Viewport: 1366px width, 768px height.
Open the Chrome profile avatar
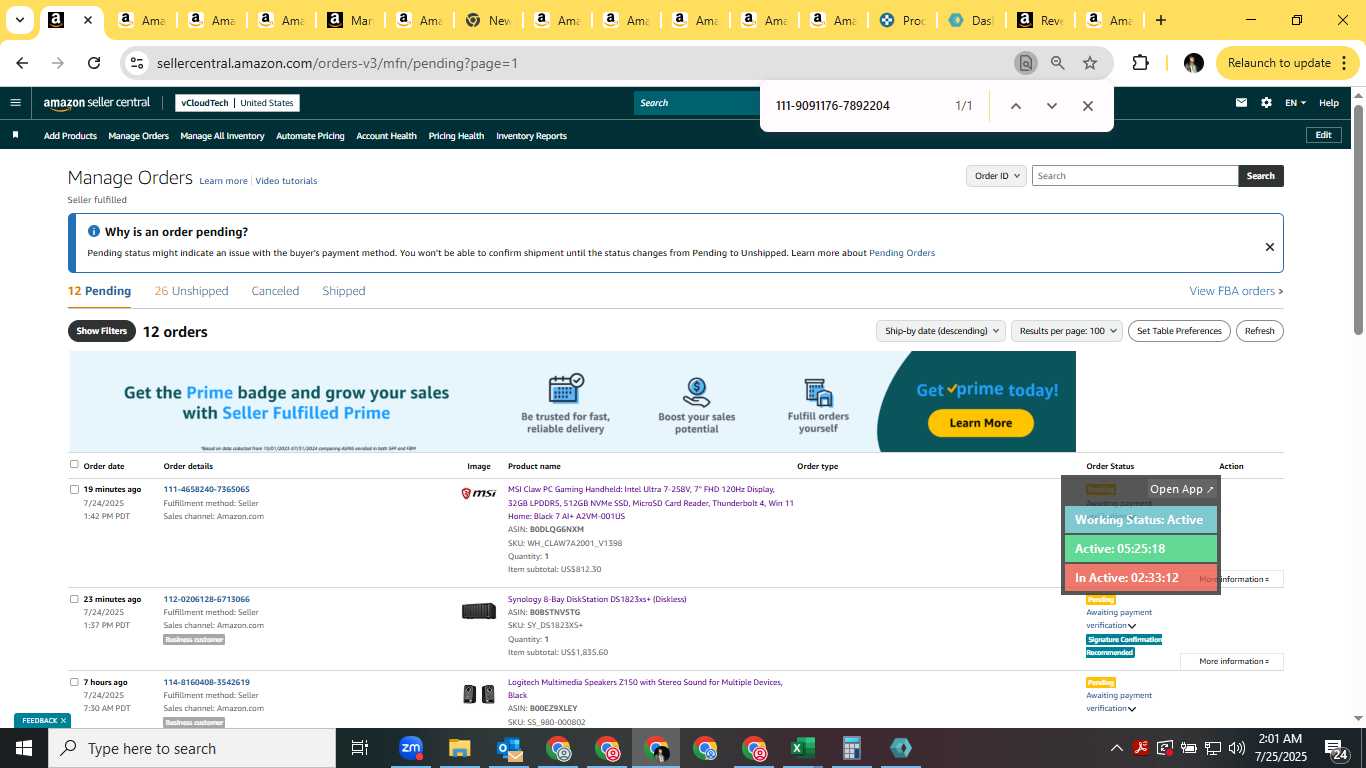pyautogui.click(x=1193, y=63)
